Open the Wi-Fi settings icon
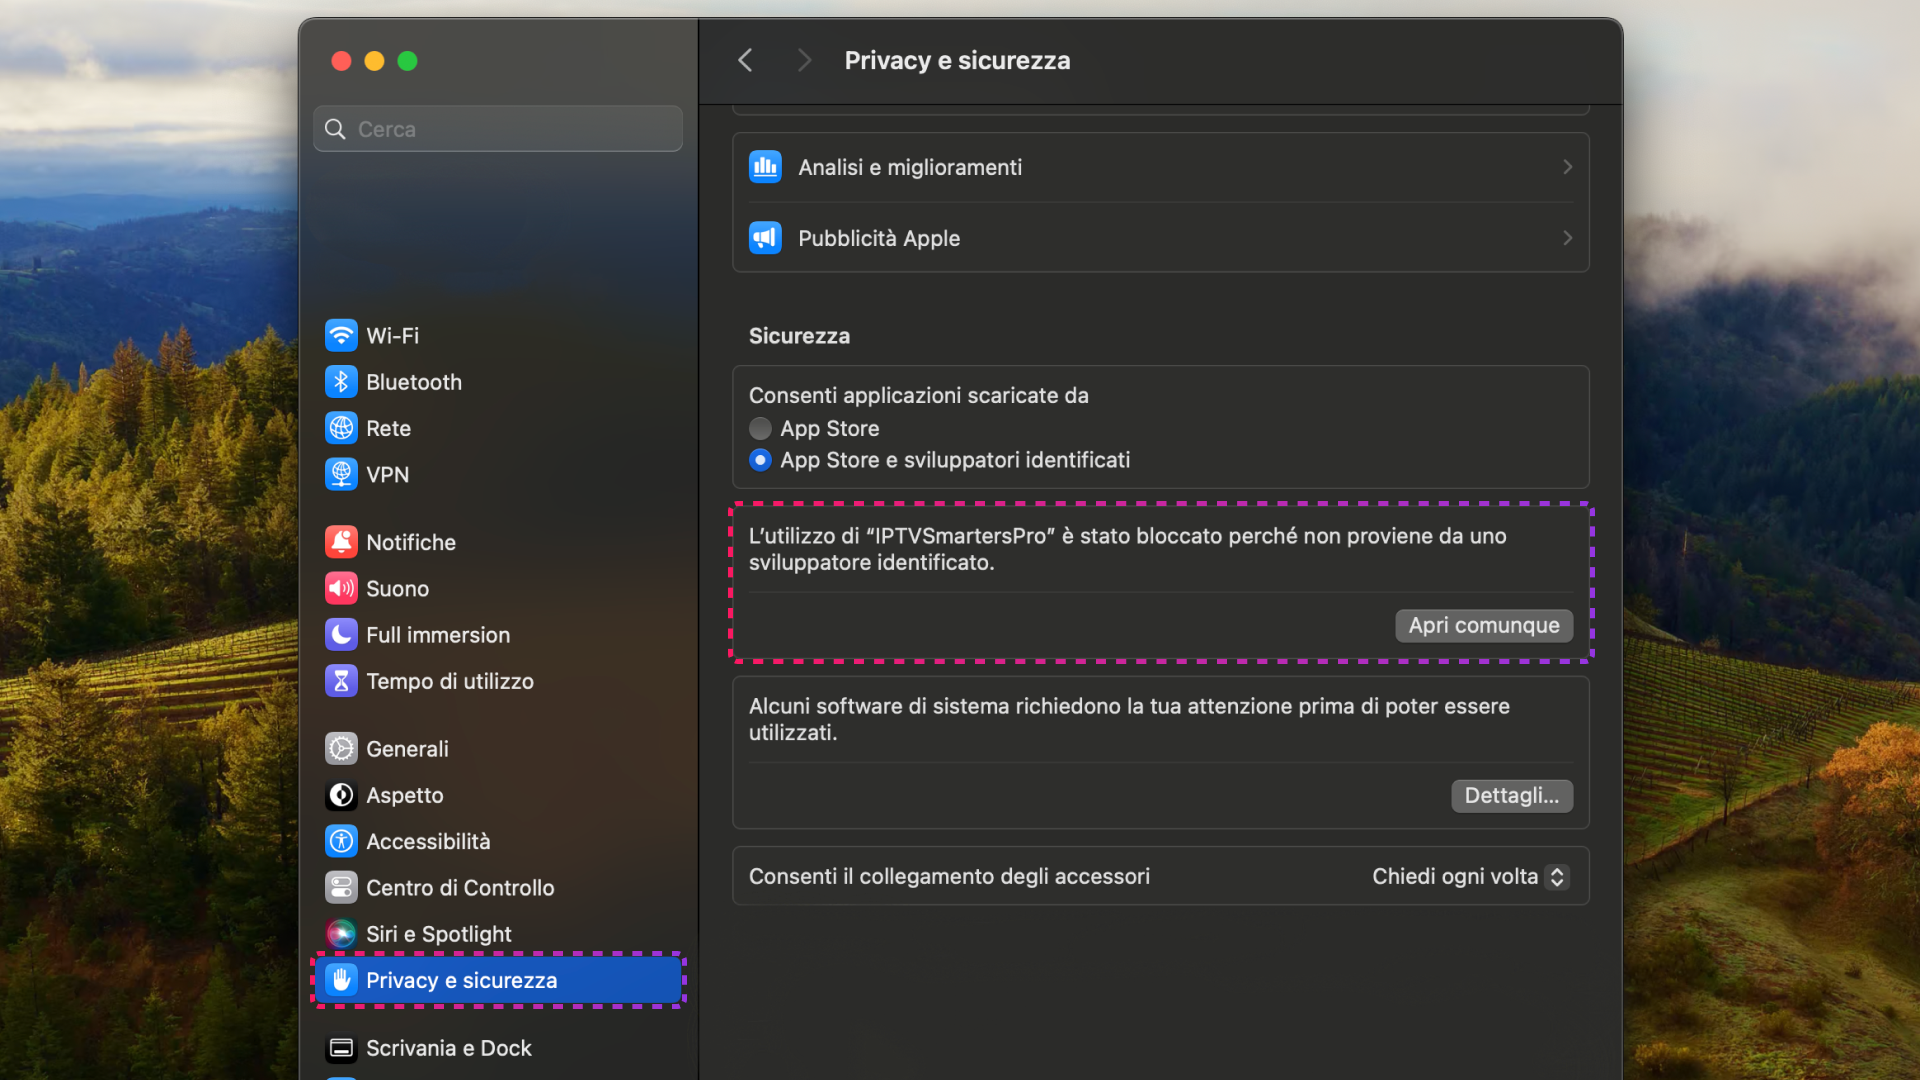 pyautogui.click(x=341, y=335)
